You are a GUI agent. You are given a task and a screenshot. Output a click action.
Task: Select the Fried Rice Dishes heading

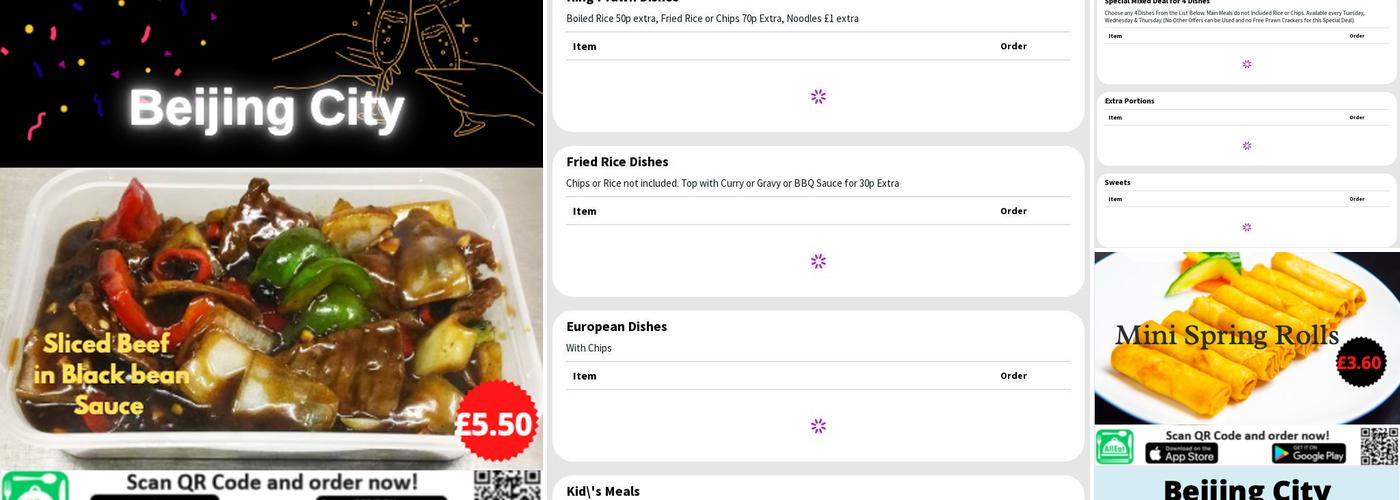617,162
